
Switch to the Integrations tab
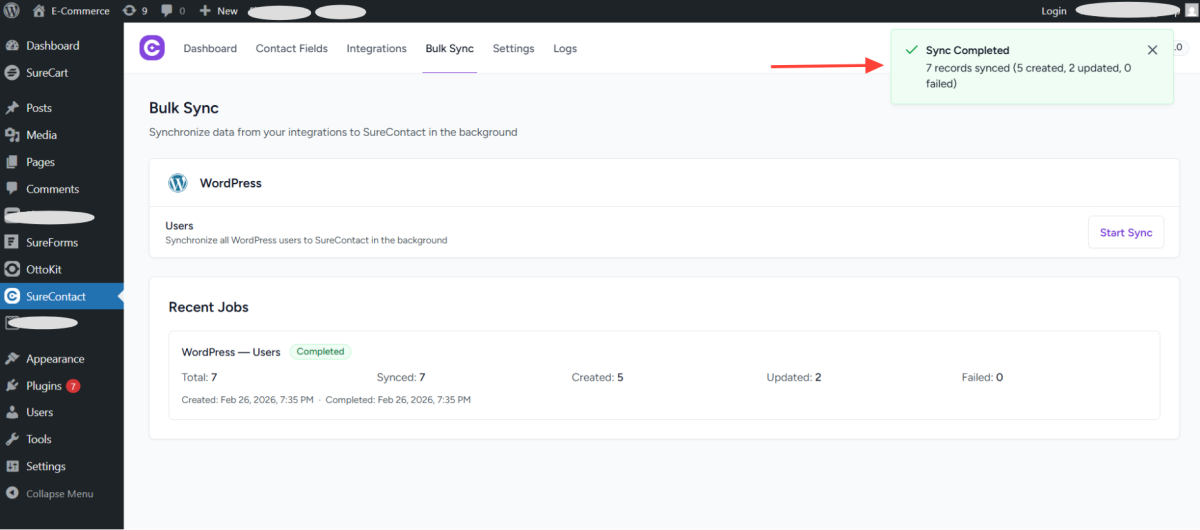coord(376,49)
